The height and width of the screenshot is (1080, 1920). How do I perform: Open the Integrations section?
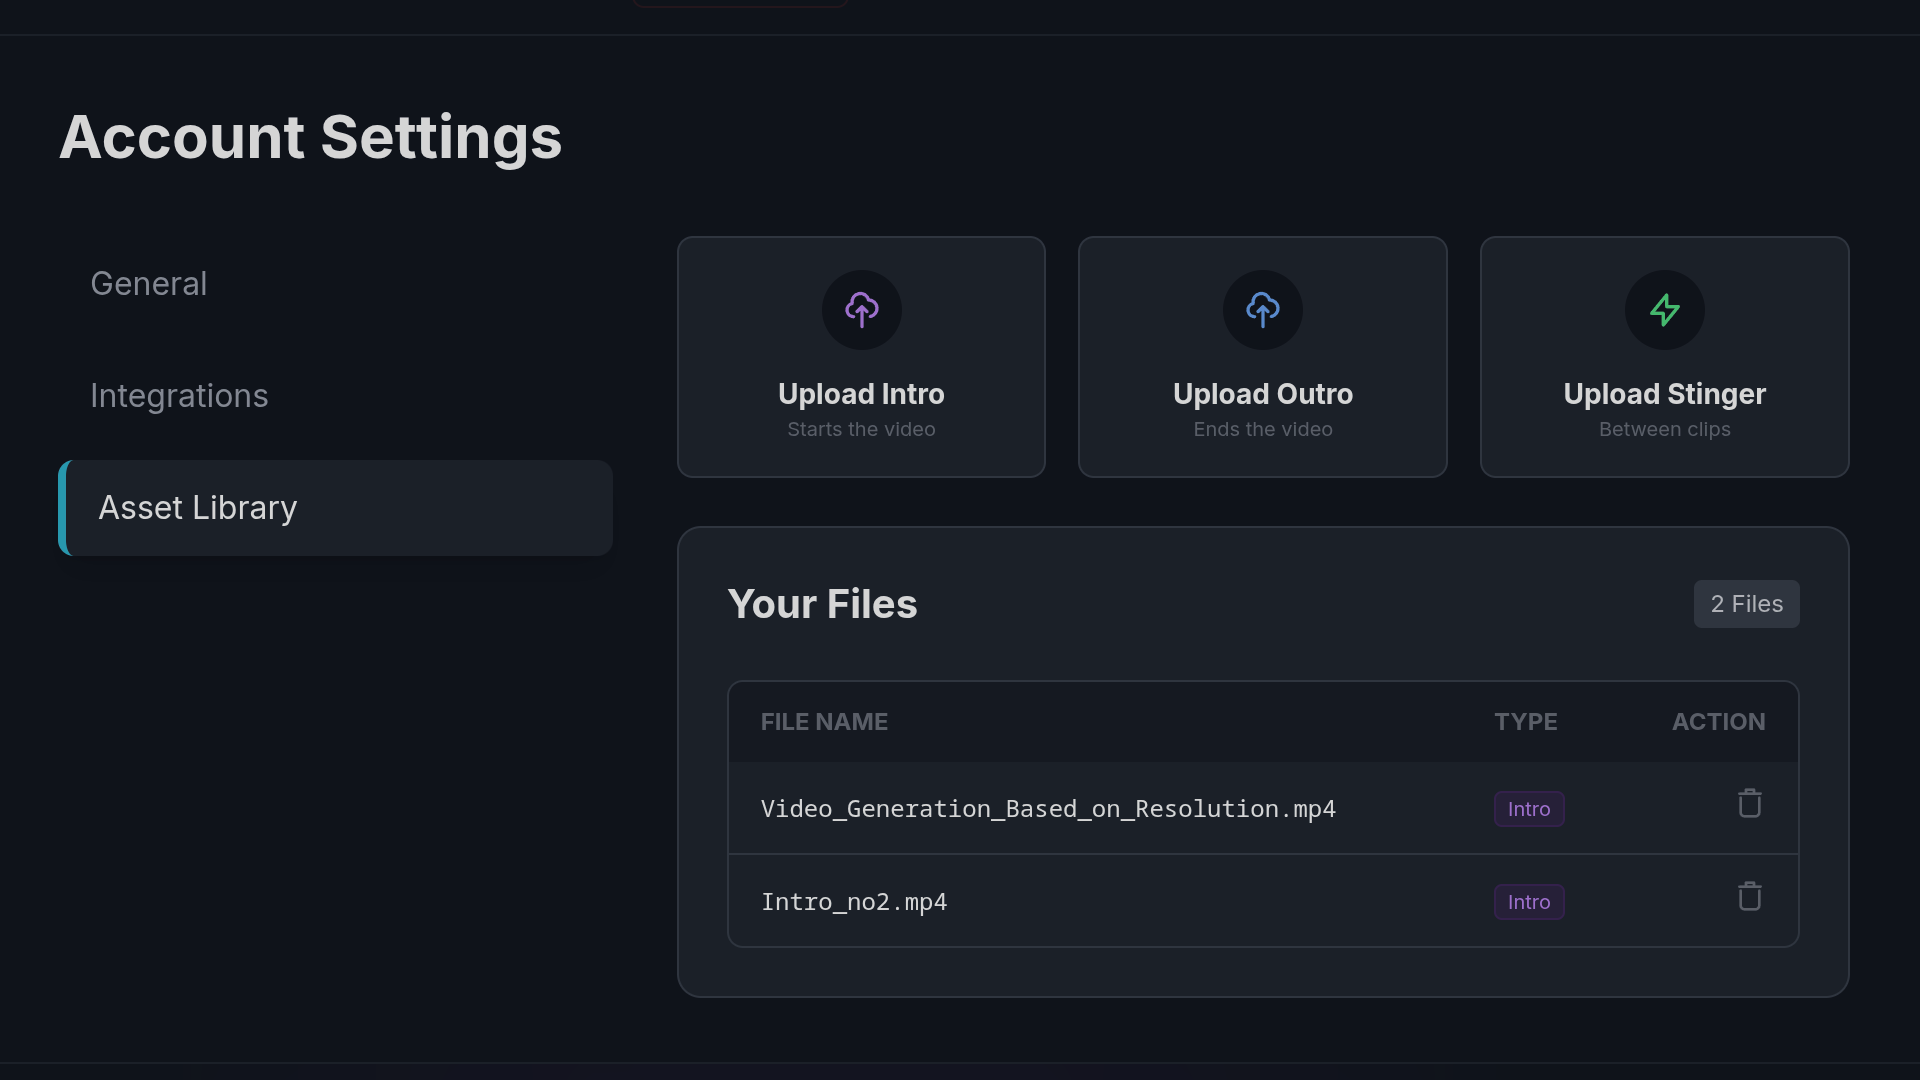179,396
